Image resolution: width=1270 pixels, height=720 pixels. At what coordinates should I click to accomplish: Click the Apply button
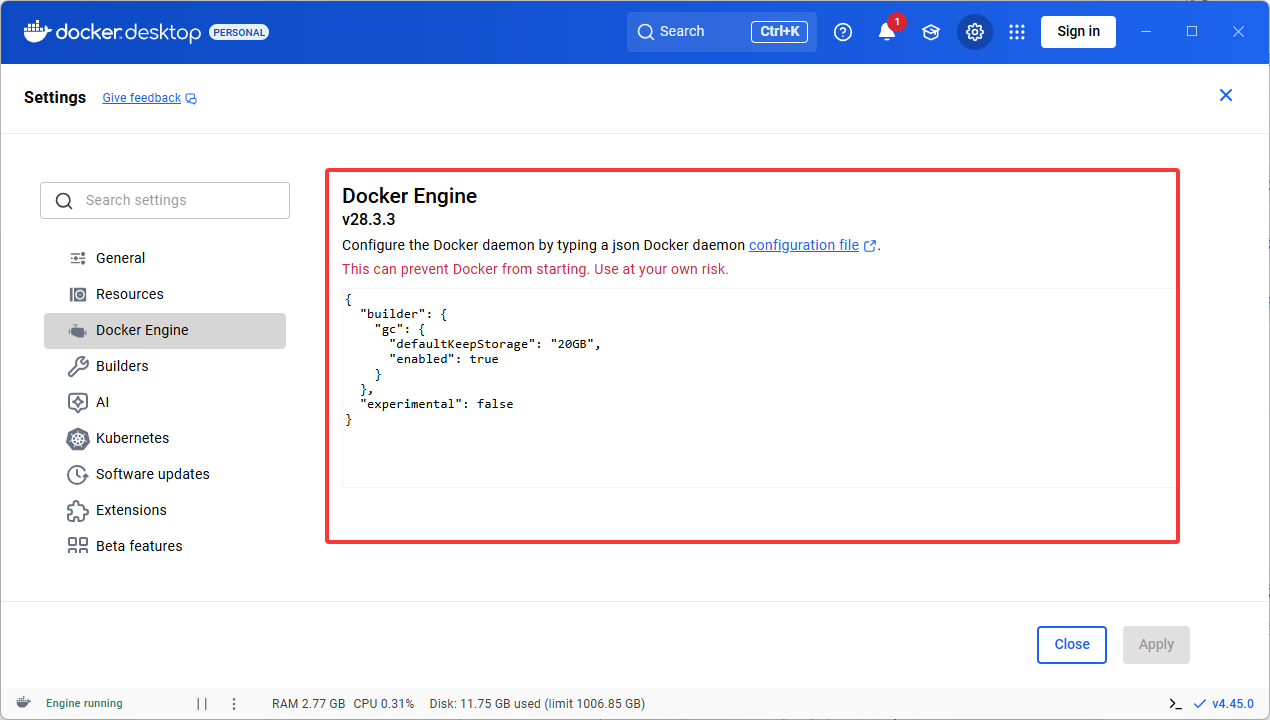click(x=1156, y=644)
